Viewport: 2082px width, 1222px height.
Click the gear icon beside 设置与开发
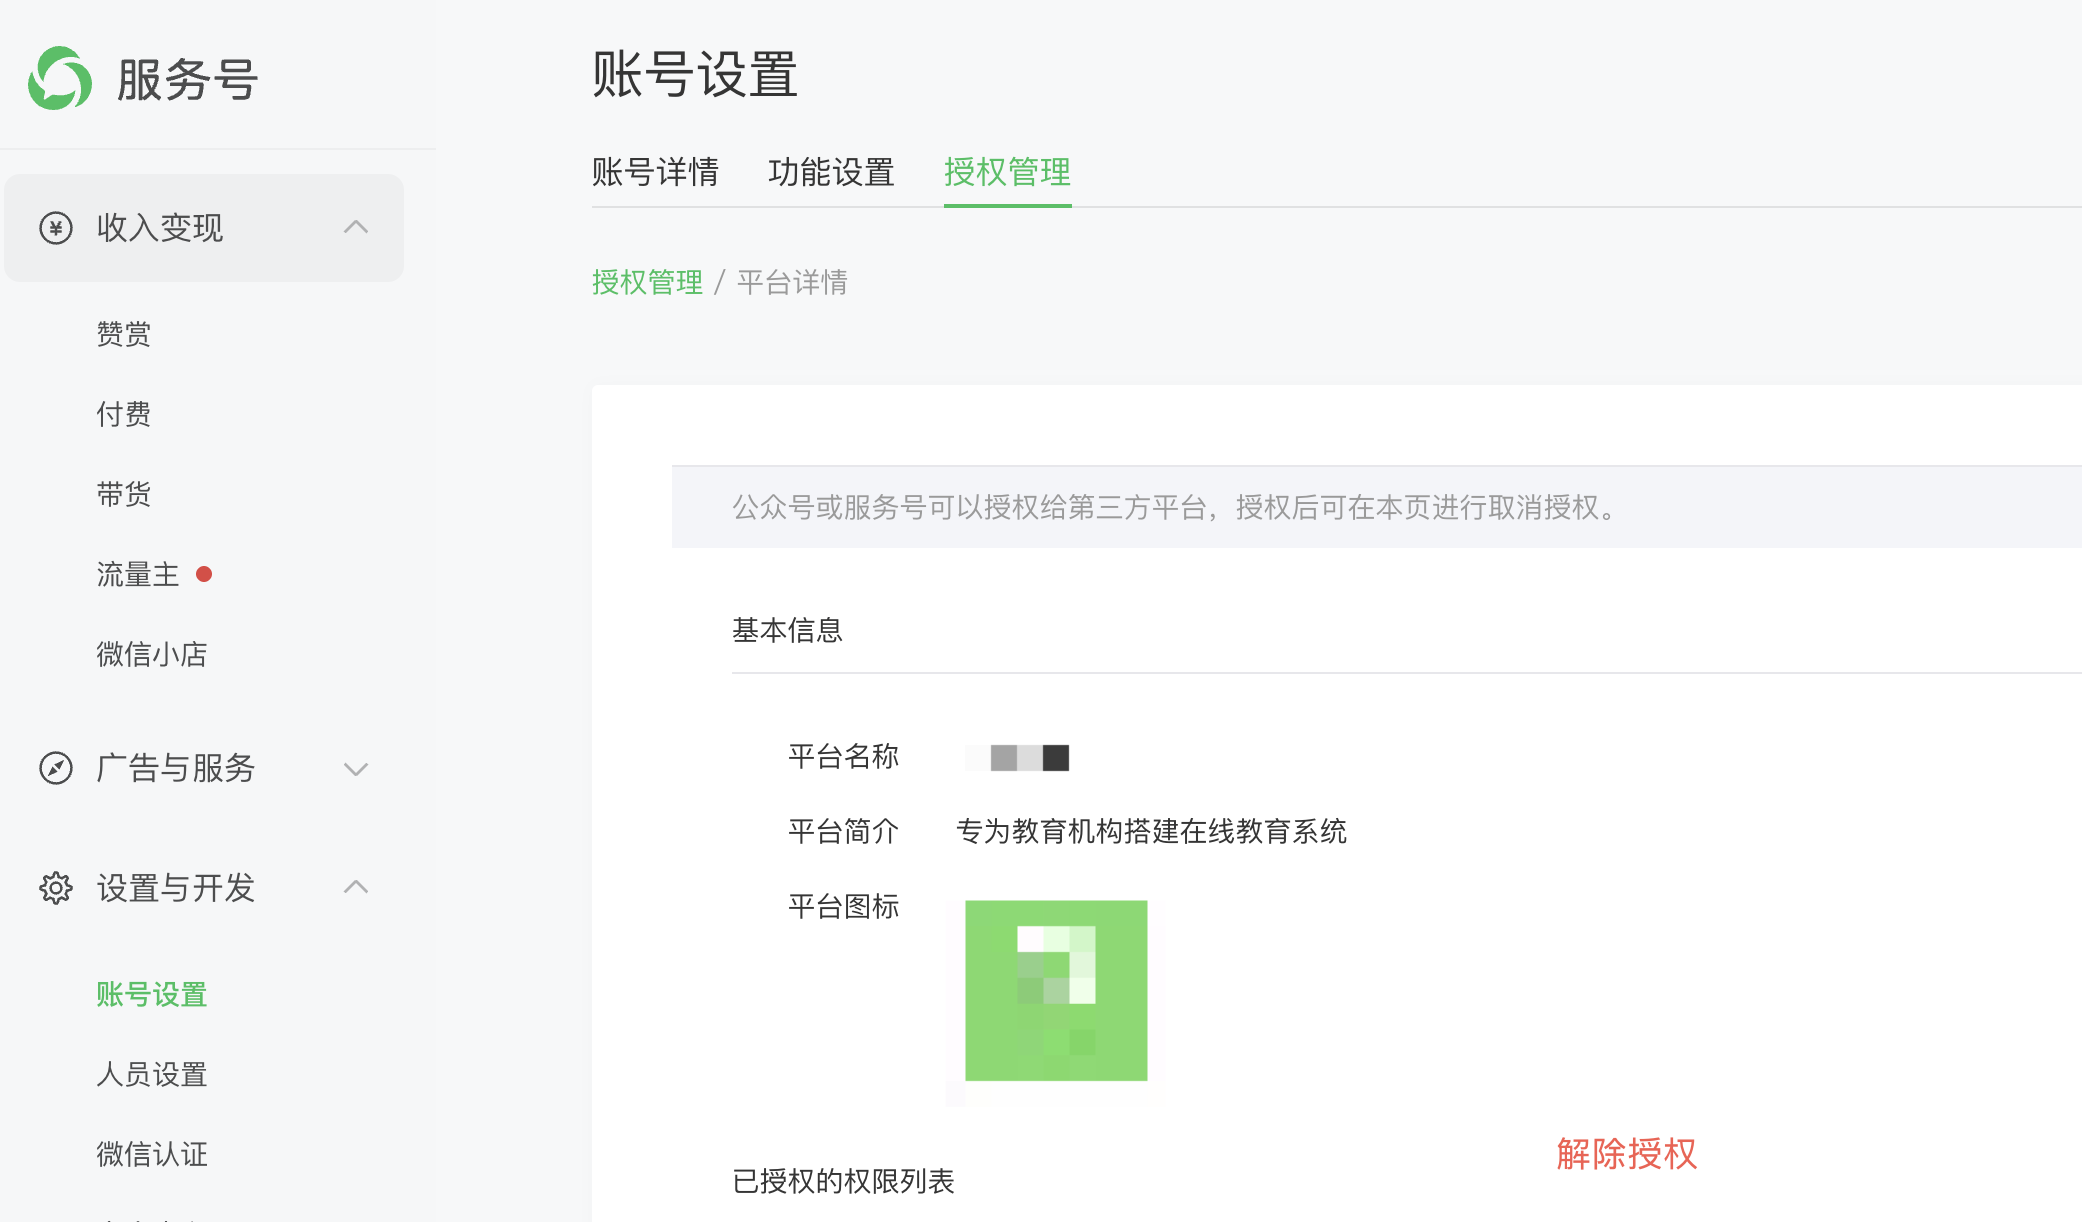(56, 888)
